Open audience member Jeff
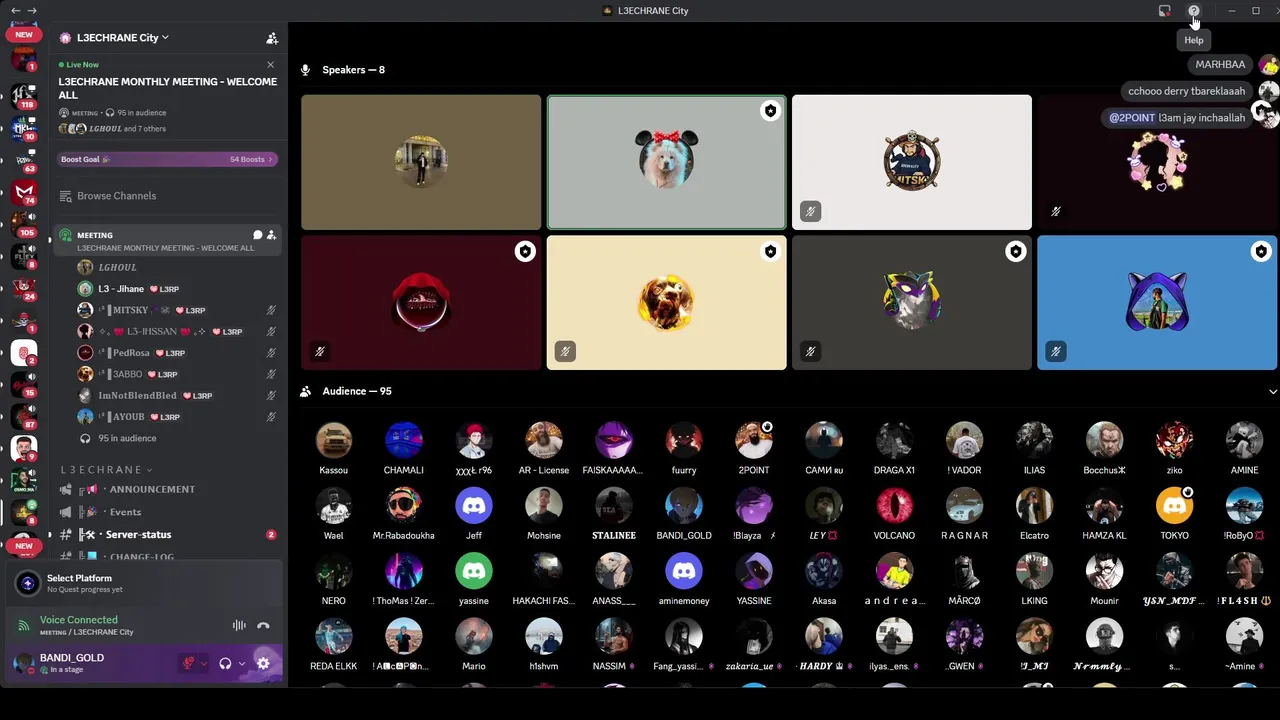Image resolution: width=1280 pixels, height=720 pixels. click(474, 514)
